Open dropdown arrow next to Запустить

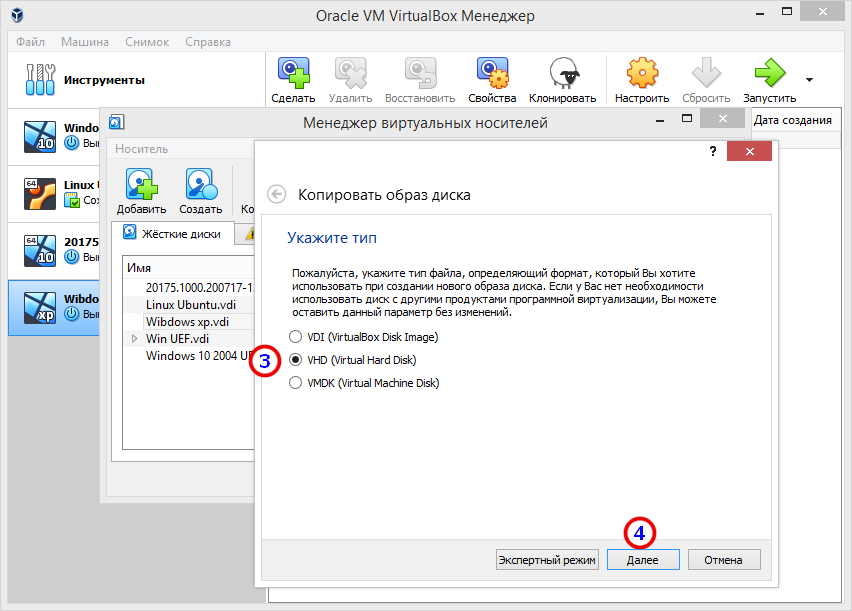point(809,80)
